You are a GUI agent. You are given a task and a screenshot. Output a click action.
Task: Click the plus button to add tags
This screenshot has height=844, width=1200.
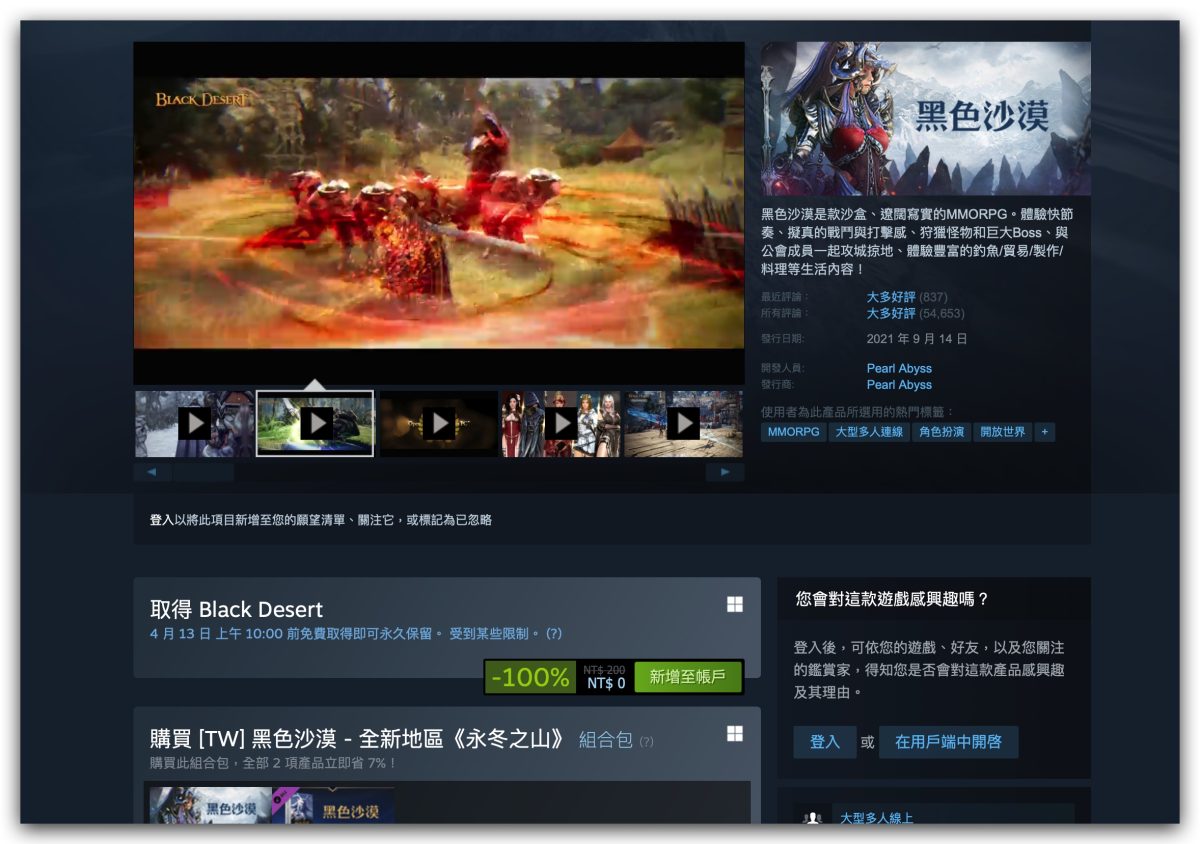1045,432
